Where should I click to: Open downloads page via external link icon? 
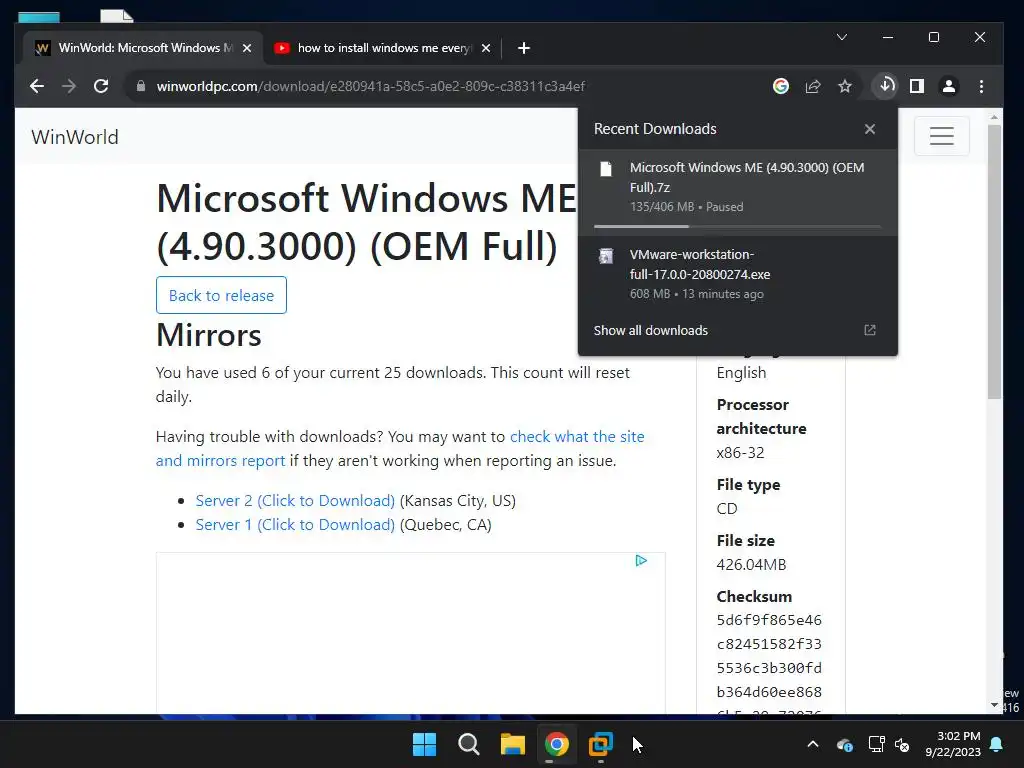[x=870, y=330]
